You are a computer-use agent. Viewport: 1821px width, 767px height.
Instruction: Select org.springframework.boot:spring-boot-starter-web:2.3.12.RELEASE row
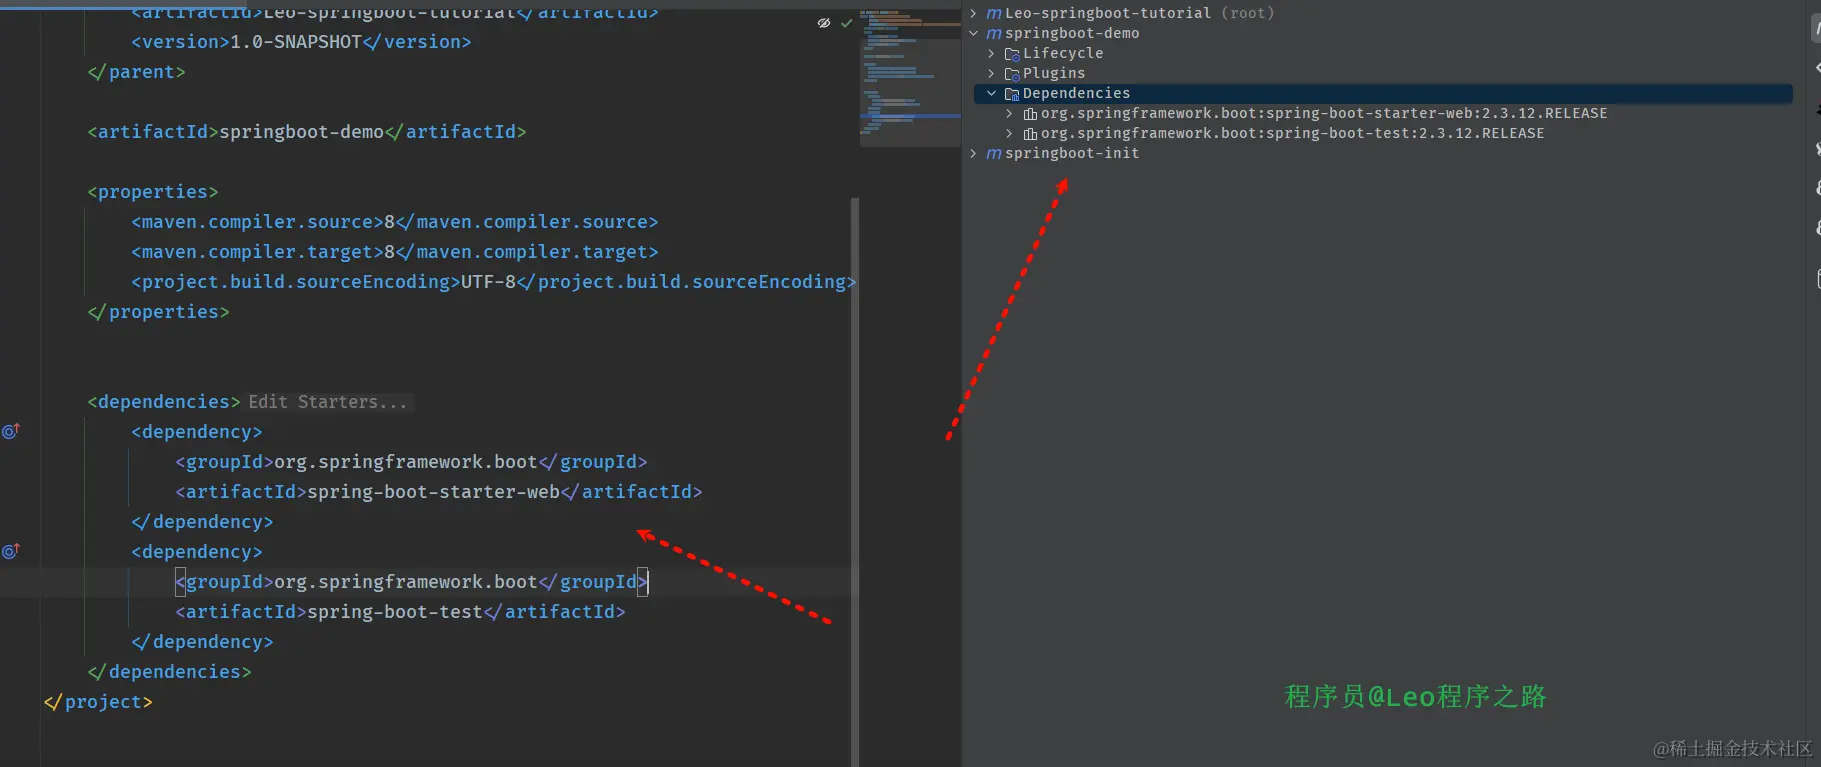[x=1382, y=113]
